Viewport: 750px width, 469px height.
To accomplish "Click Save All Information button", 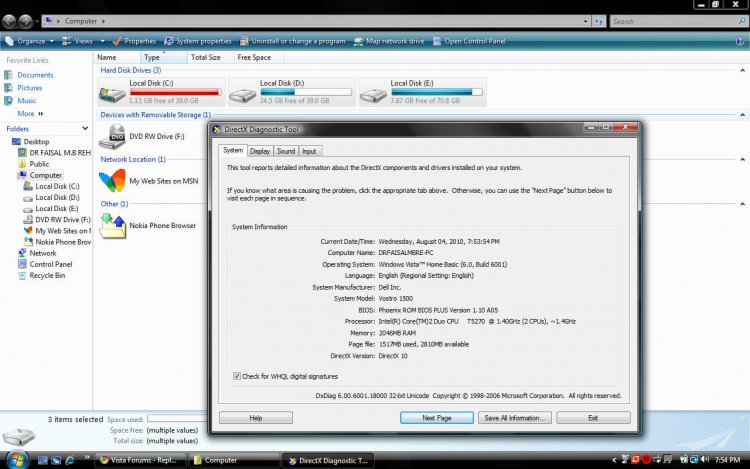I will point(515,418).
